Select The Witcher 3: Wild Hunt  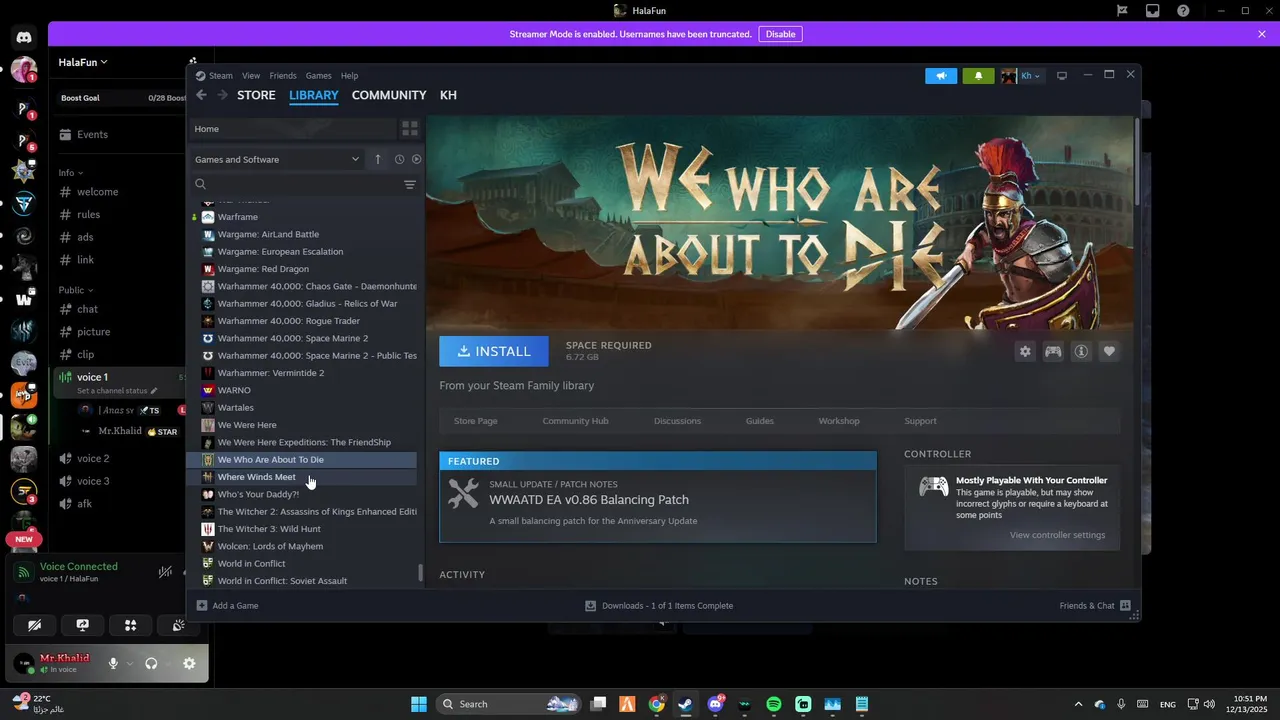pos(302,529)
